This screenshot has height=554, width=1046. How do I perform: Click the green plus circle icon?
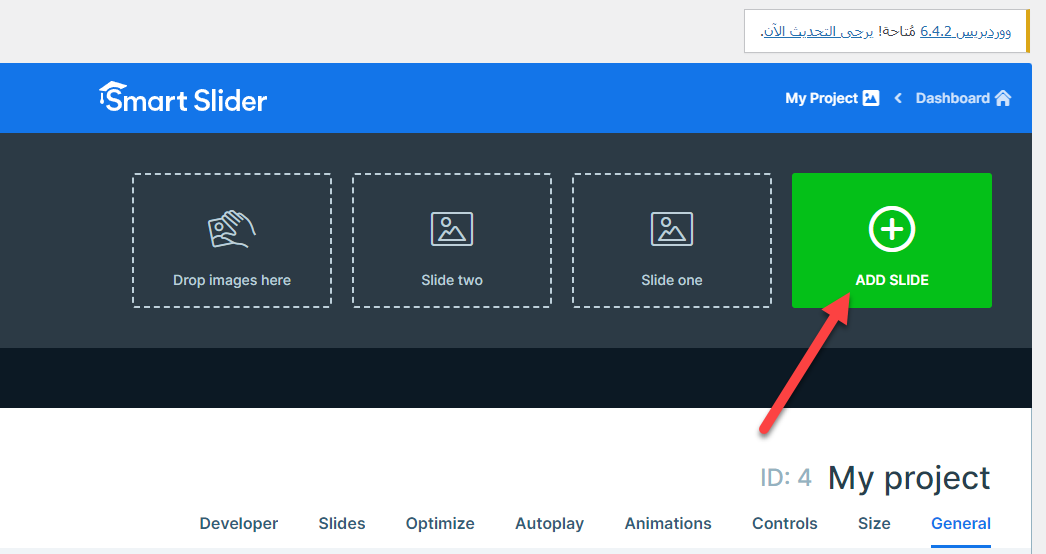point(891,230)
